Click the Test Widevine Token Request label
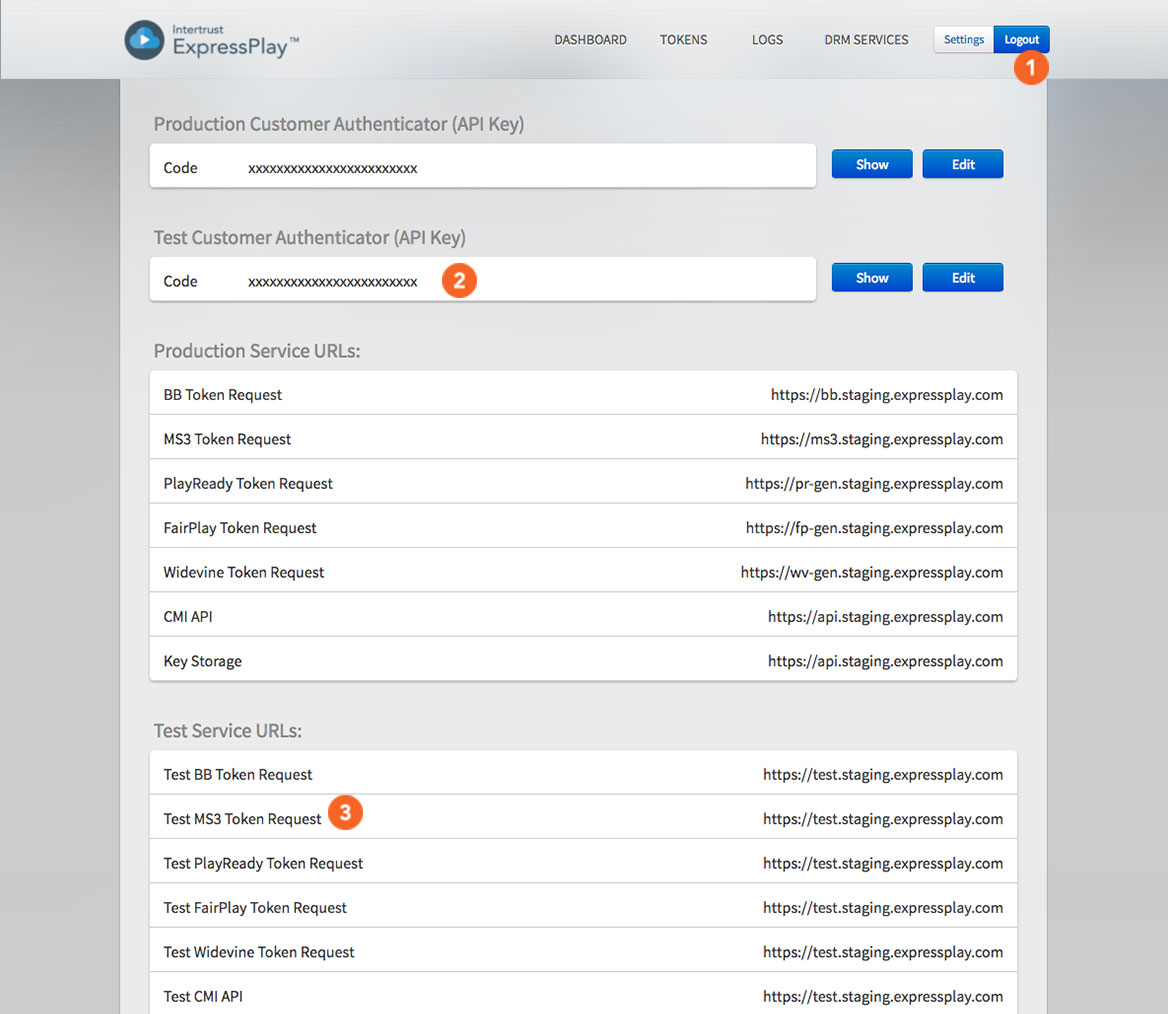 (x=258, y=952)
